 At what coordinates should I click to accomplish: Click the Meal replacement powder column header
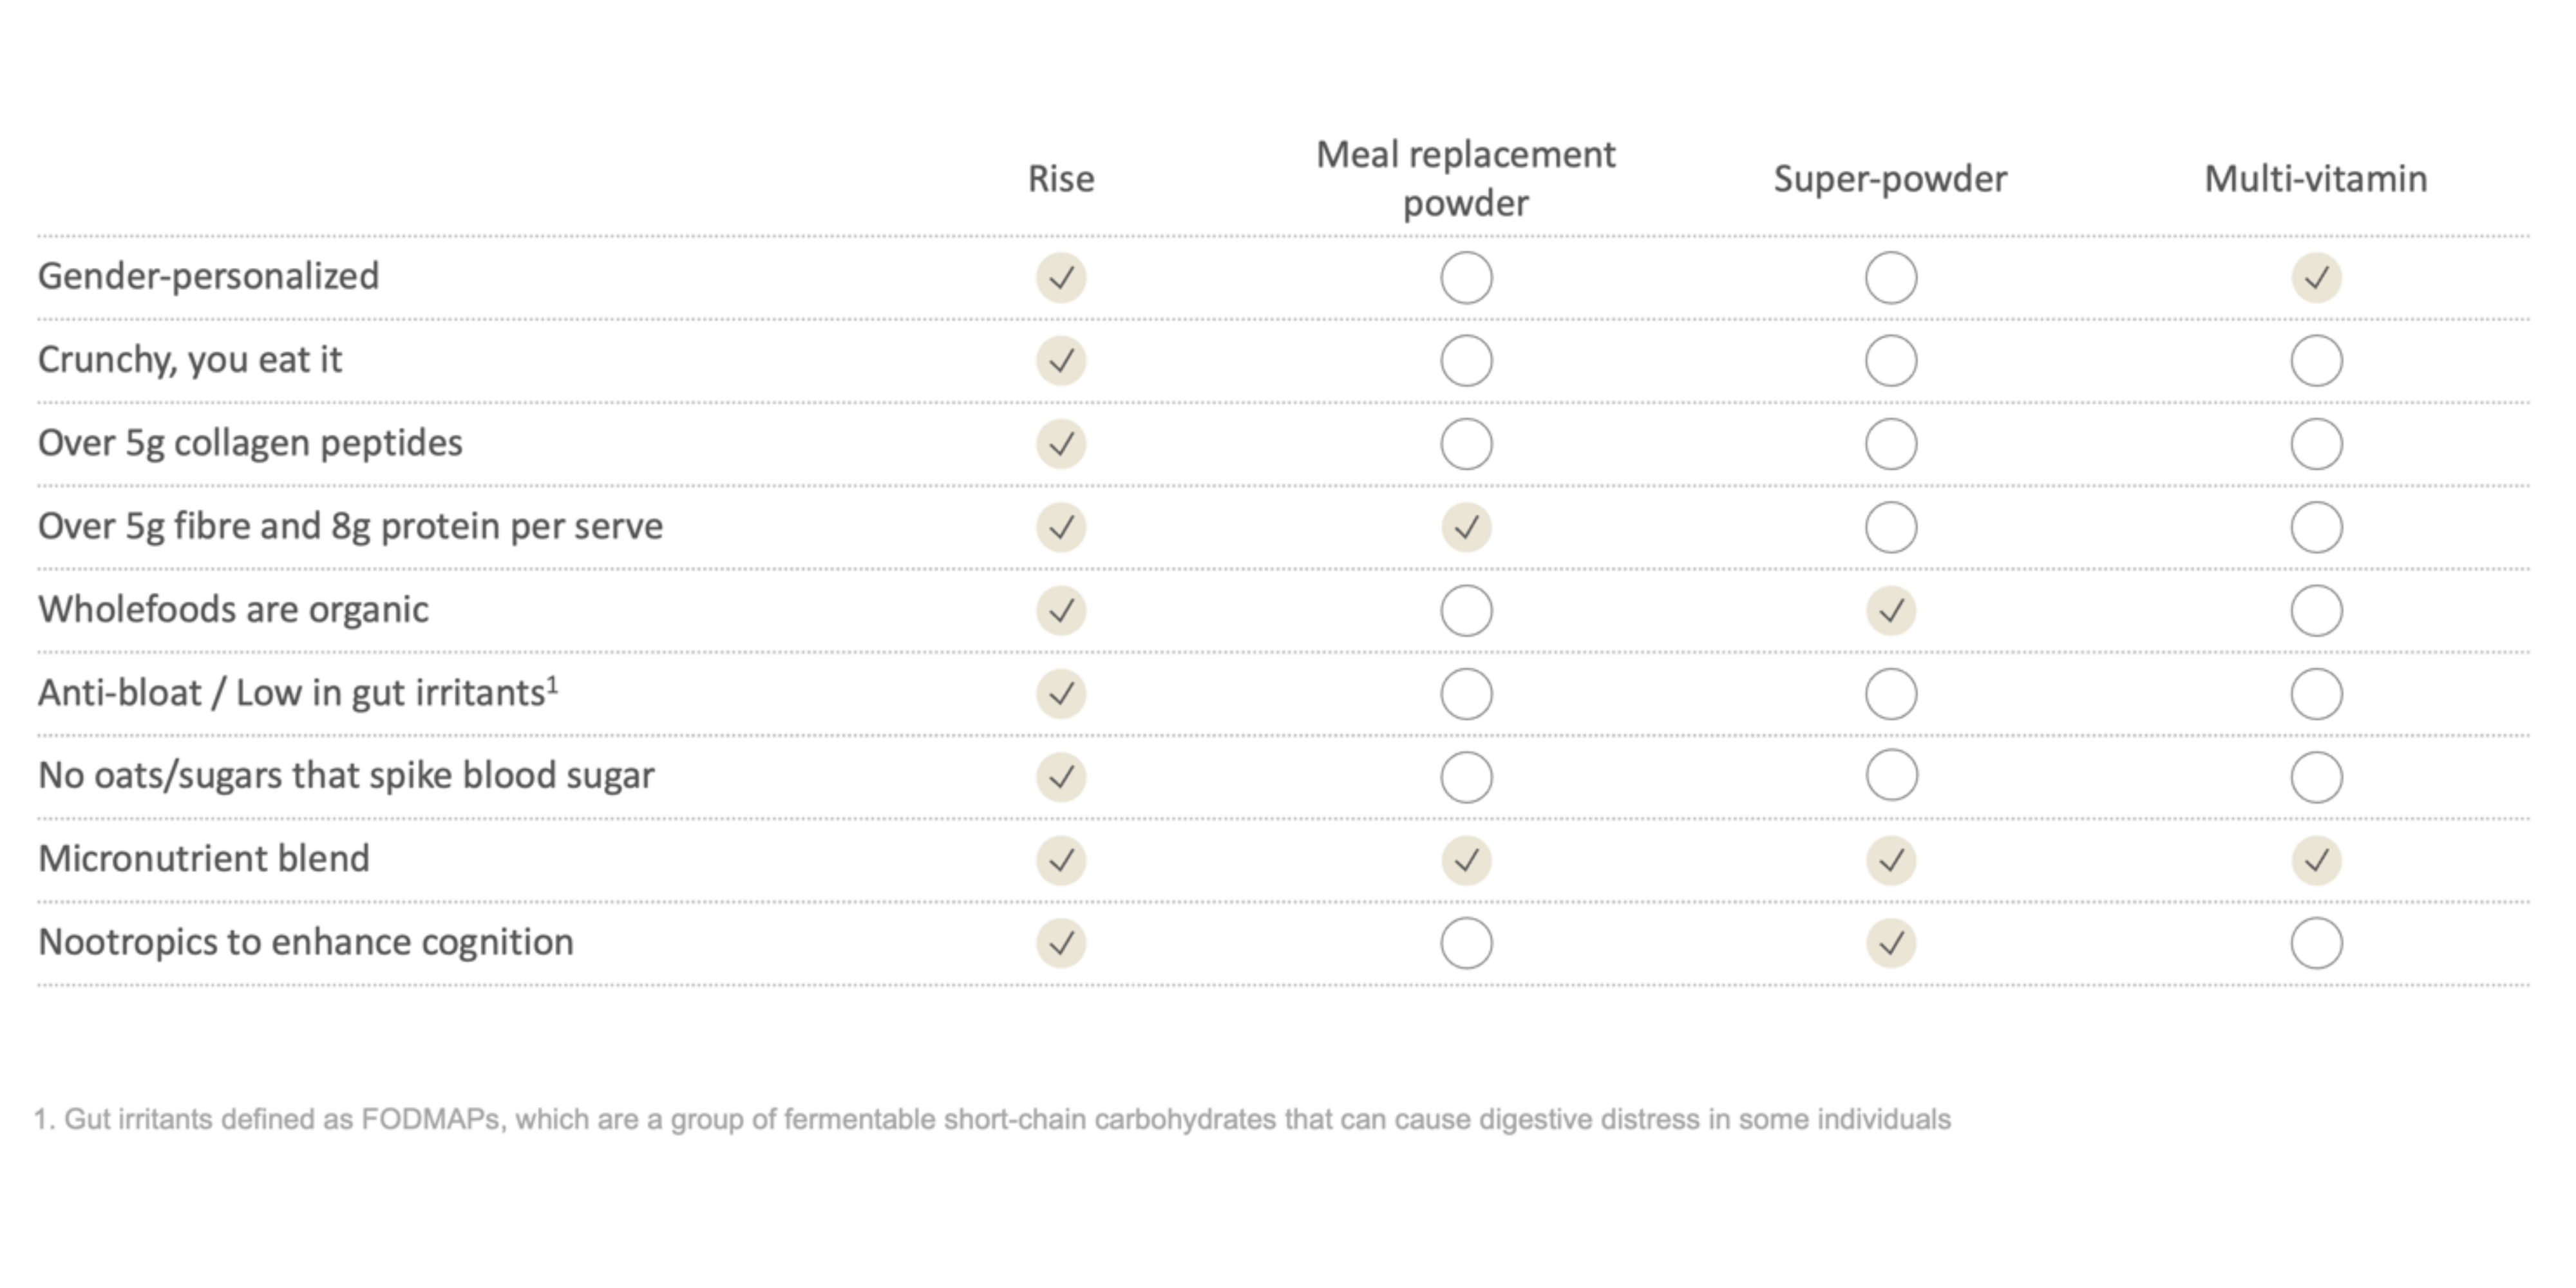tap(1465, 179)
